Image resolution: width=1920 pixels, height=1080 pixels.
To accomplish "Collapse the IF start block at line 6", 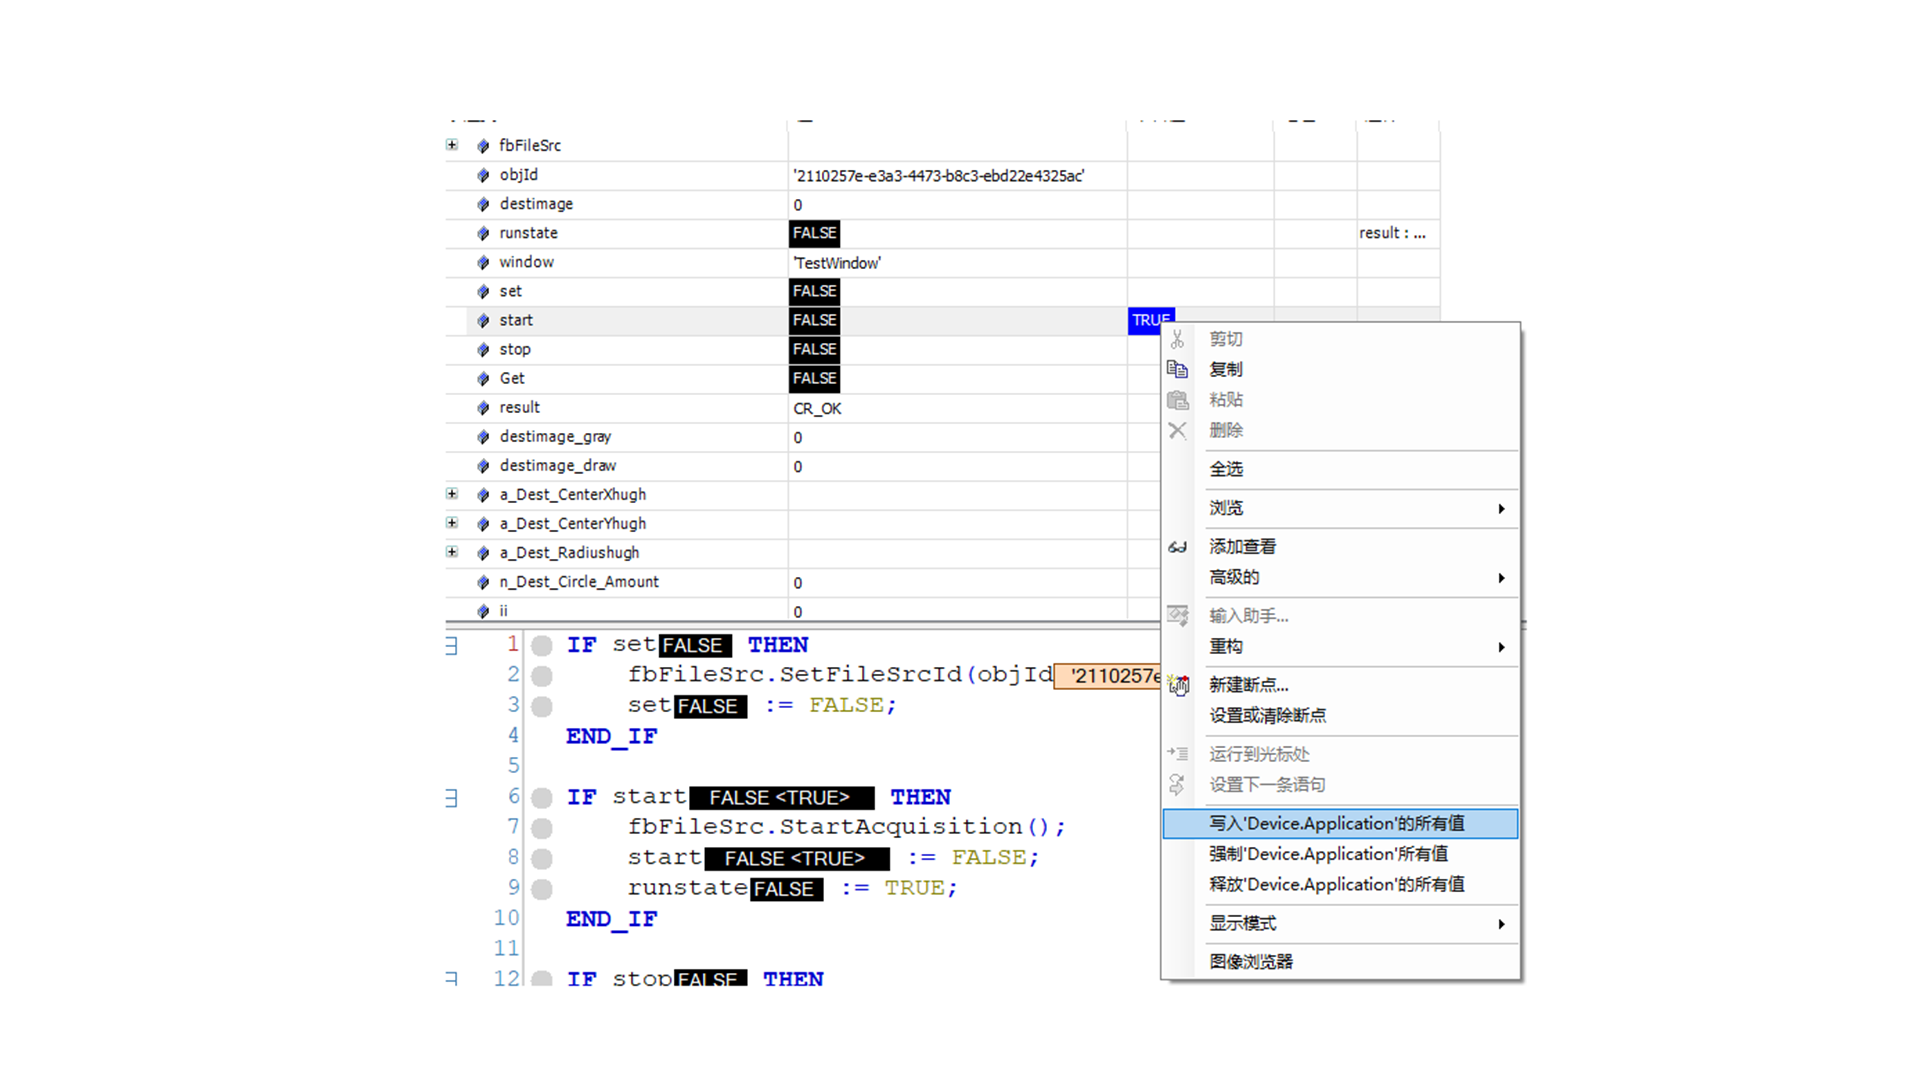I will [451, 798].
